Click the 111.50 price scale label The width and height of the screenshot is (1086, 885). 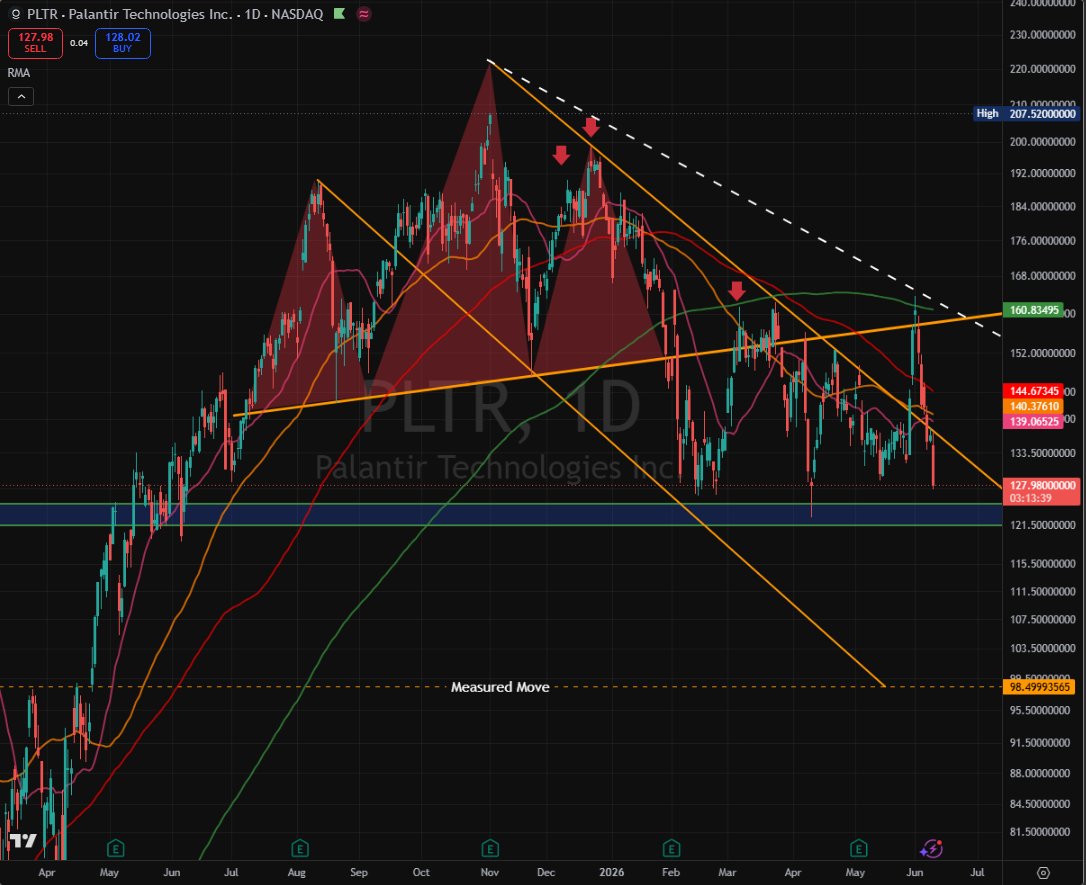pyautogui.click(x=1042, y=591)
